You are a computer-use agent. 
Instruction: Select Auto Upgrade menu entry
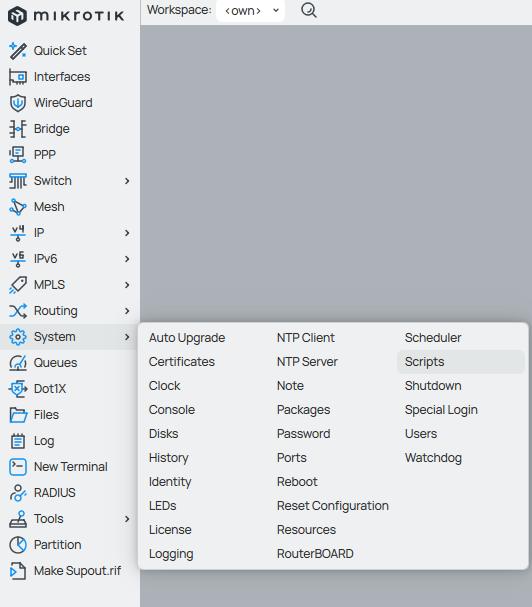(187, 338)
